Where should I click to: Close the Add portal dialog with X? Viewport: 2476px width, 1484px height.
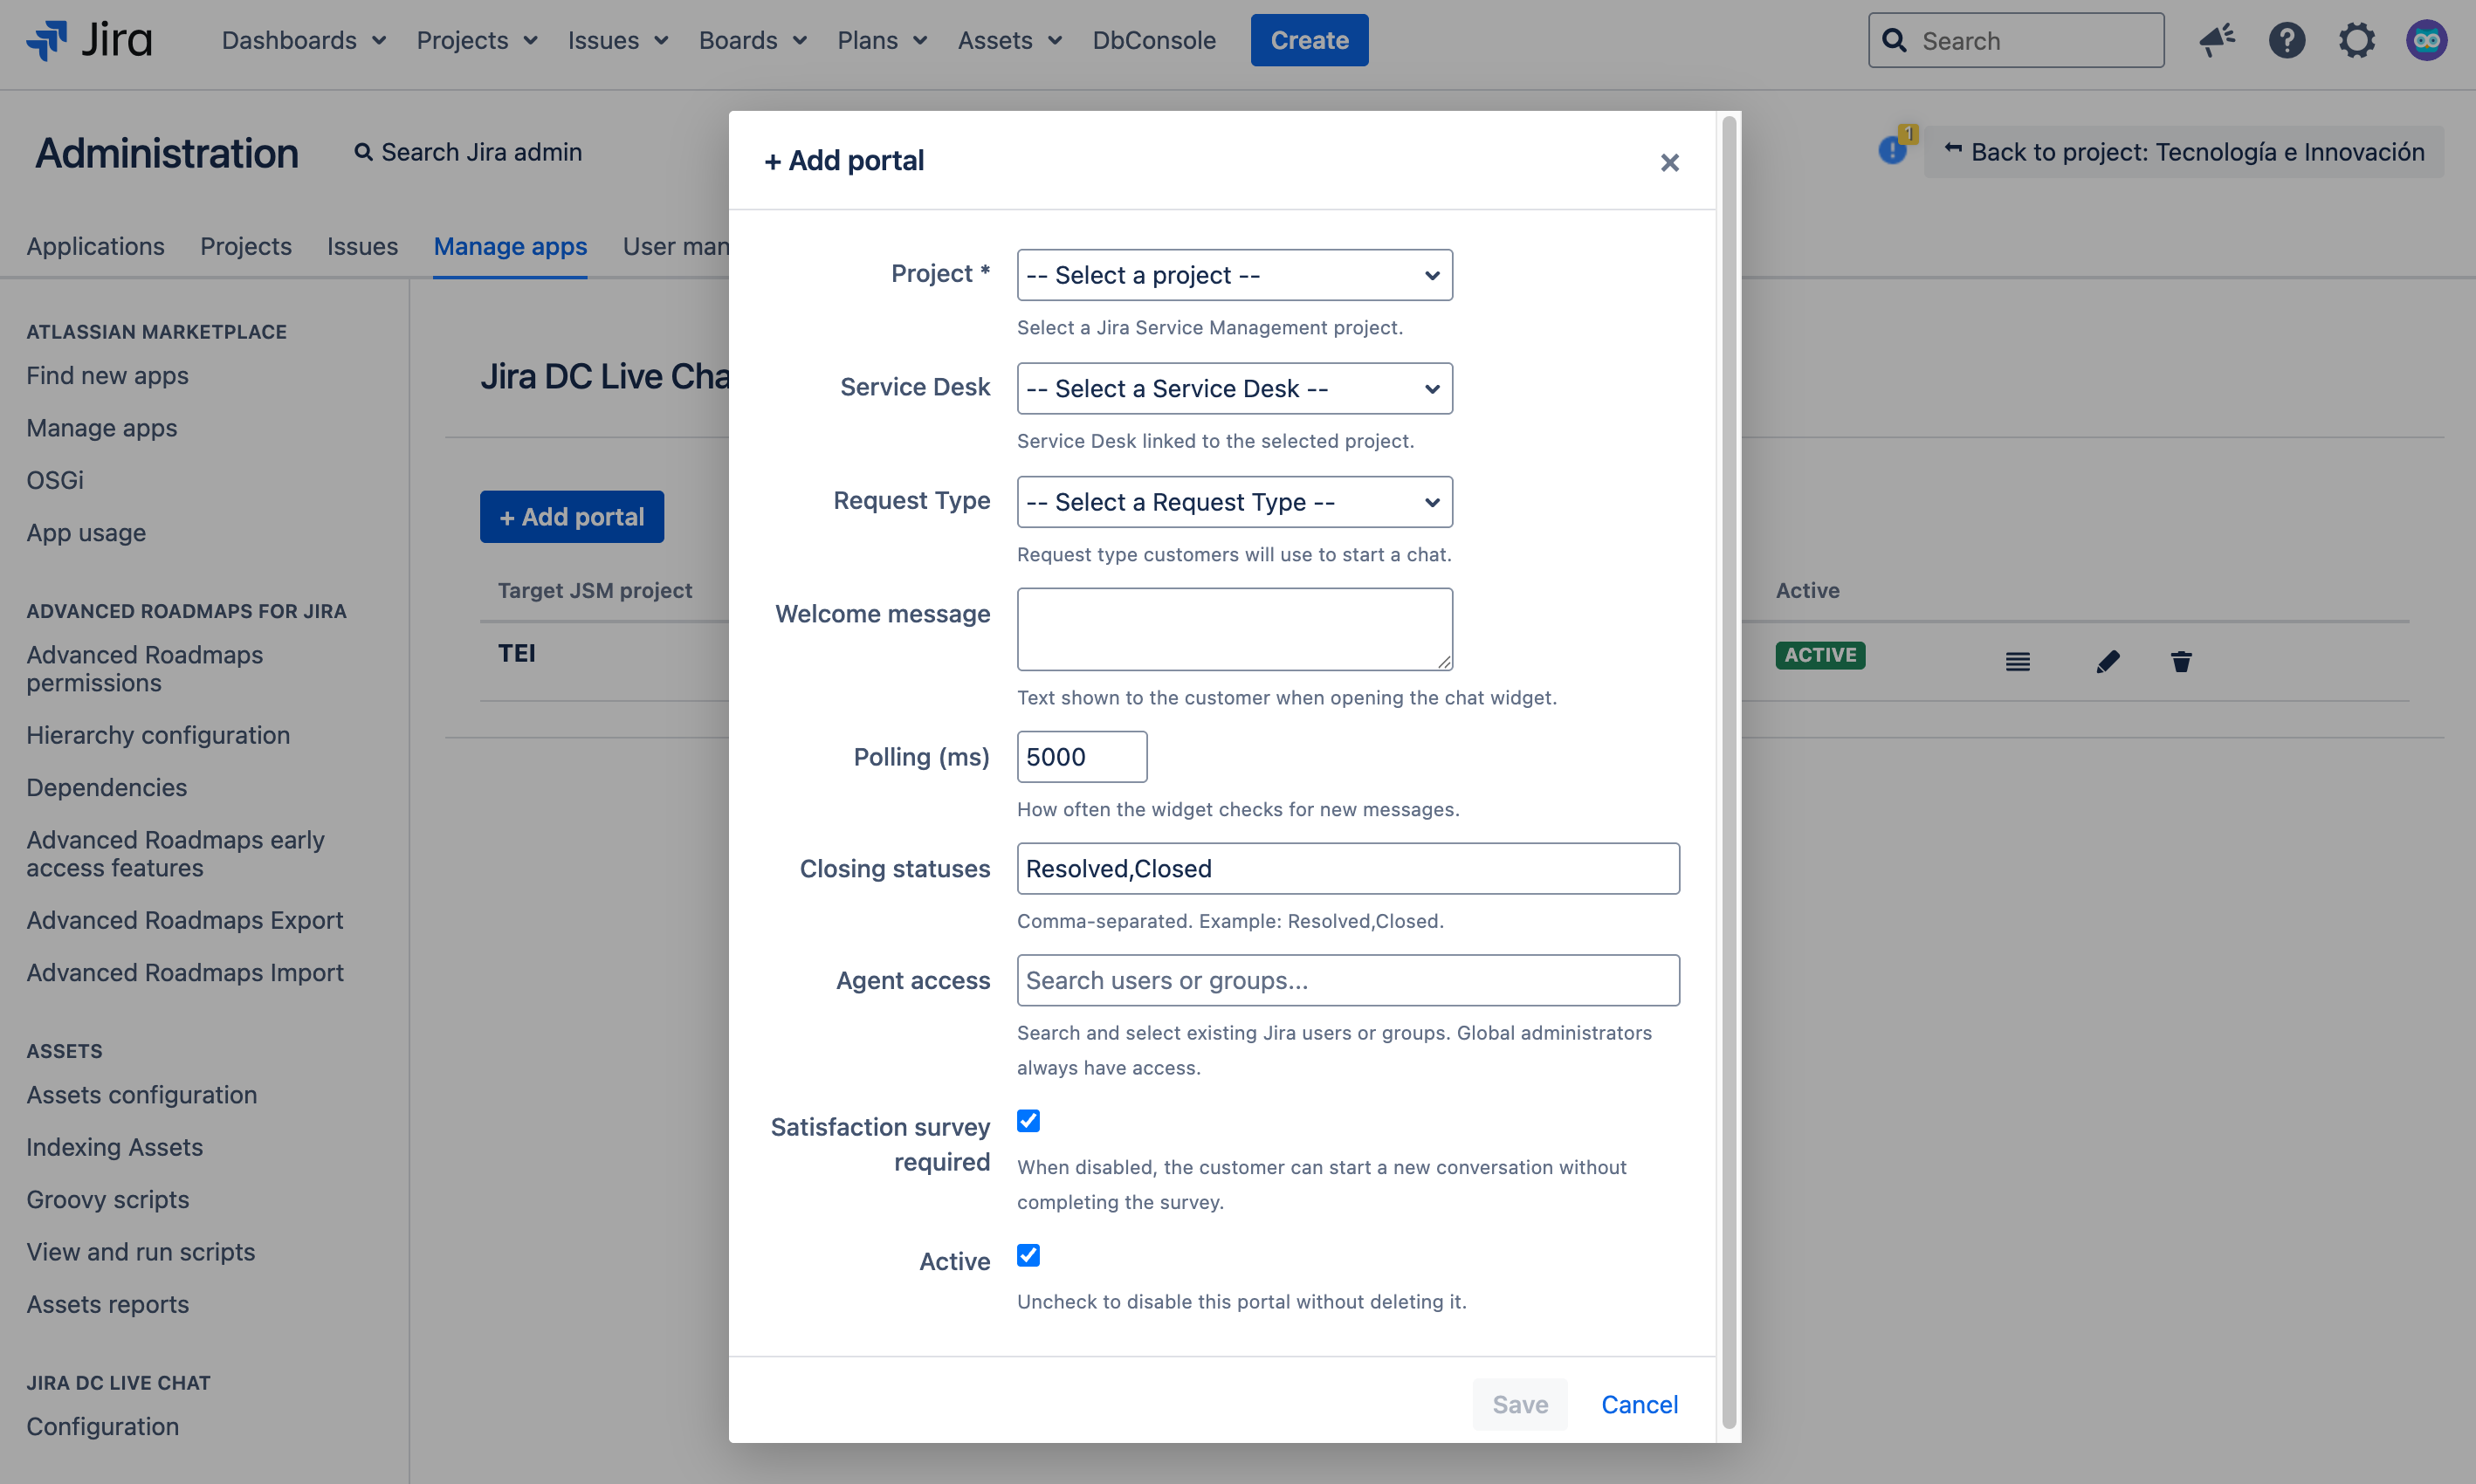point(1669,162)
